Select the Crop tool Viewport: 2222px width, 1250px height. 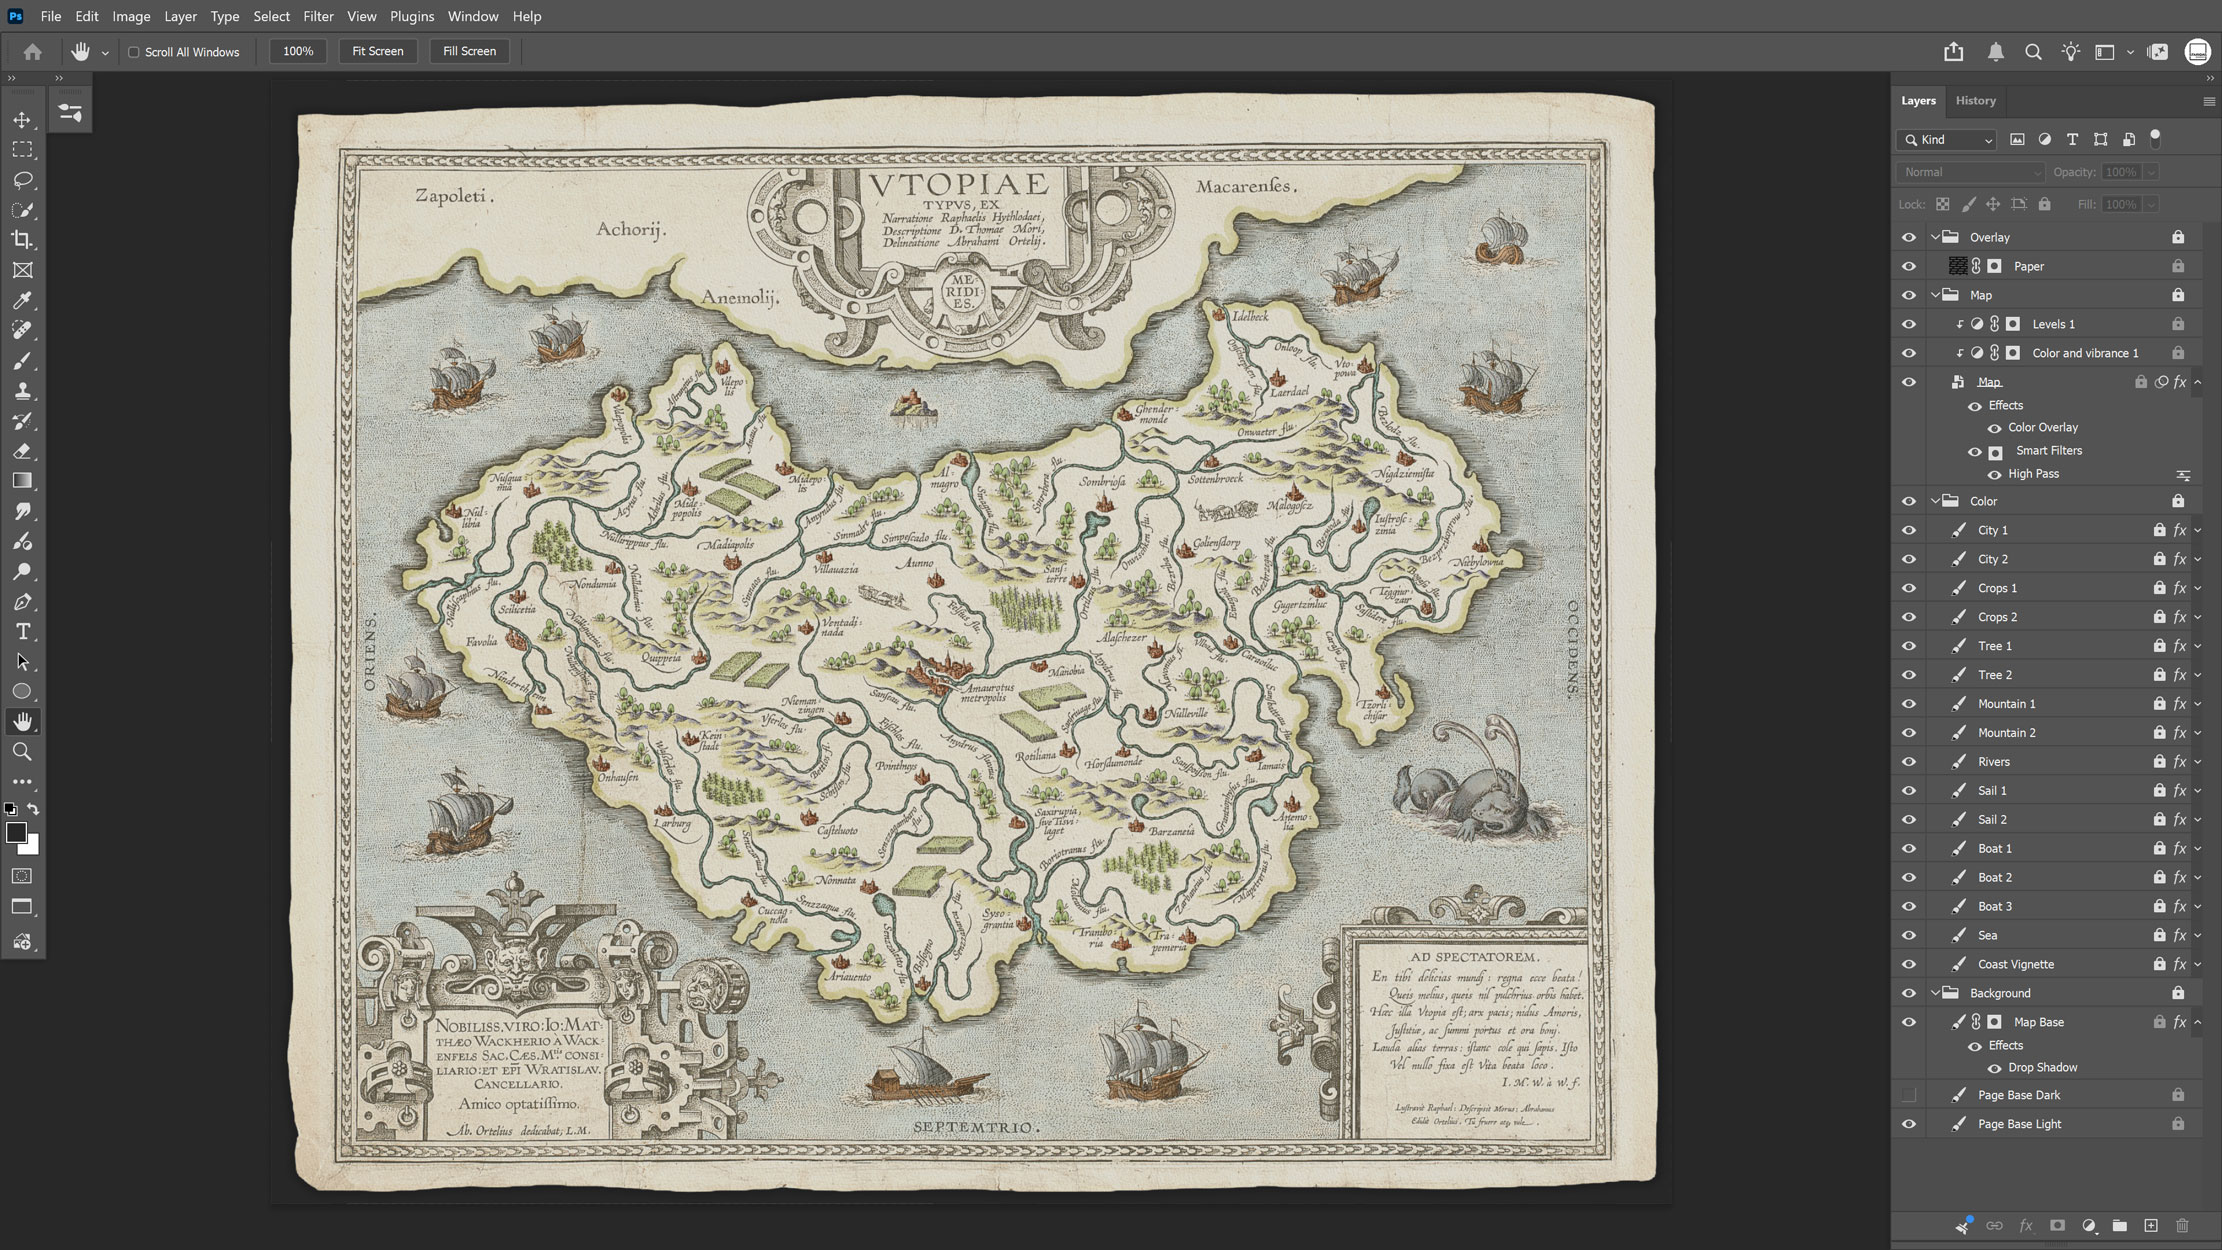[x=22, y=240]
